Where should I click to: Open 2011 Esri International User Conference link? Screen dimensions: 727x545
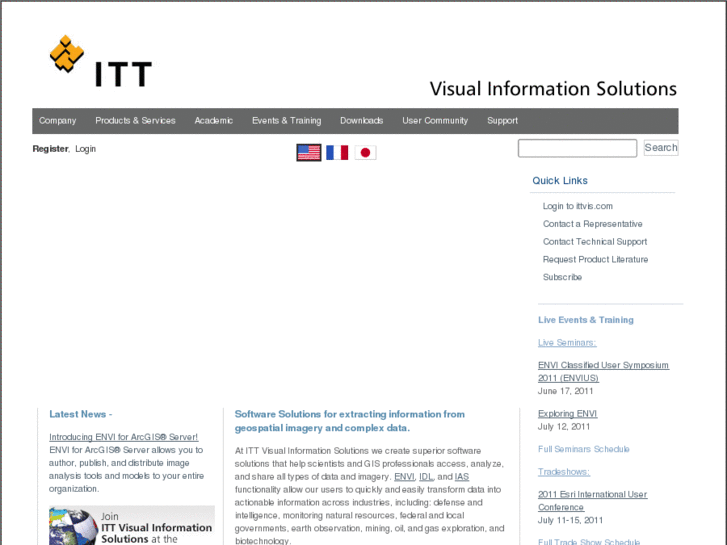[593, 501]
